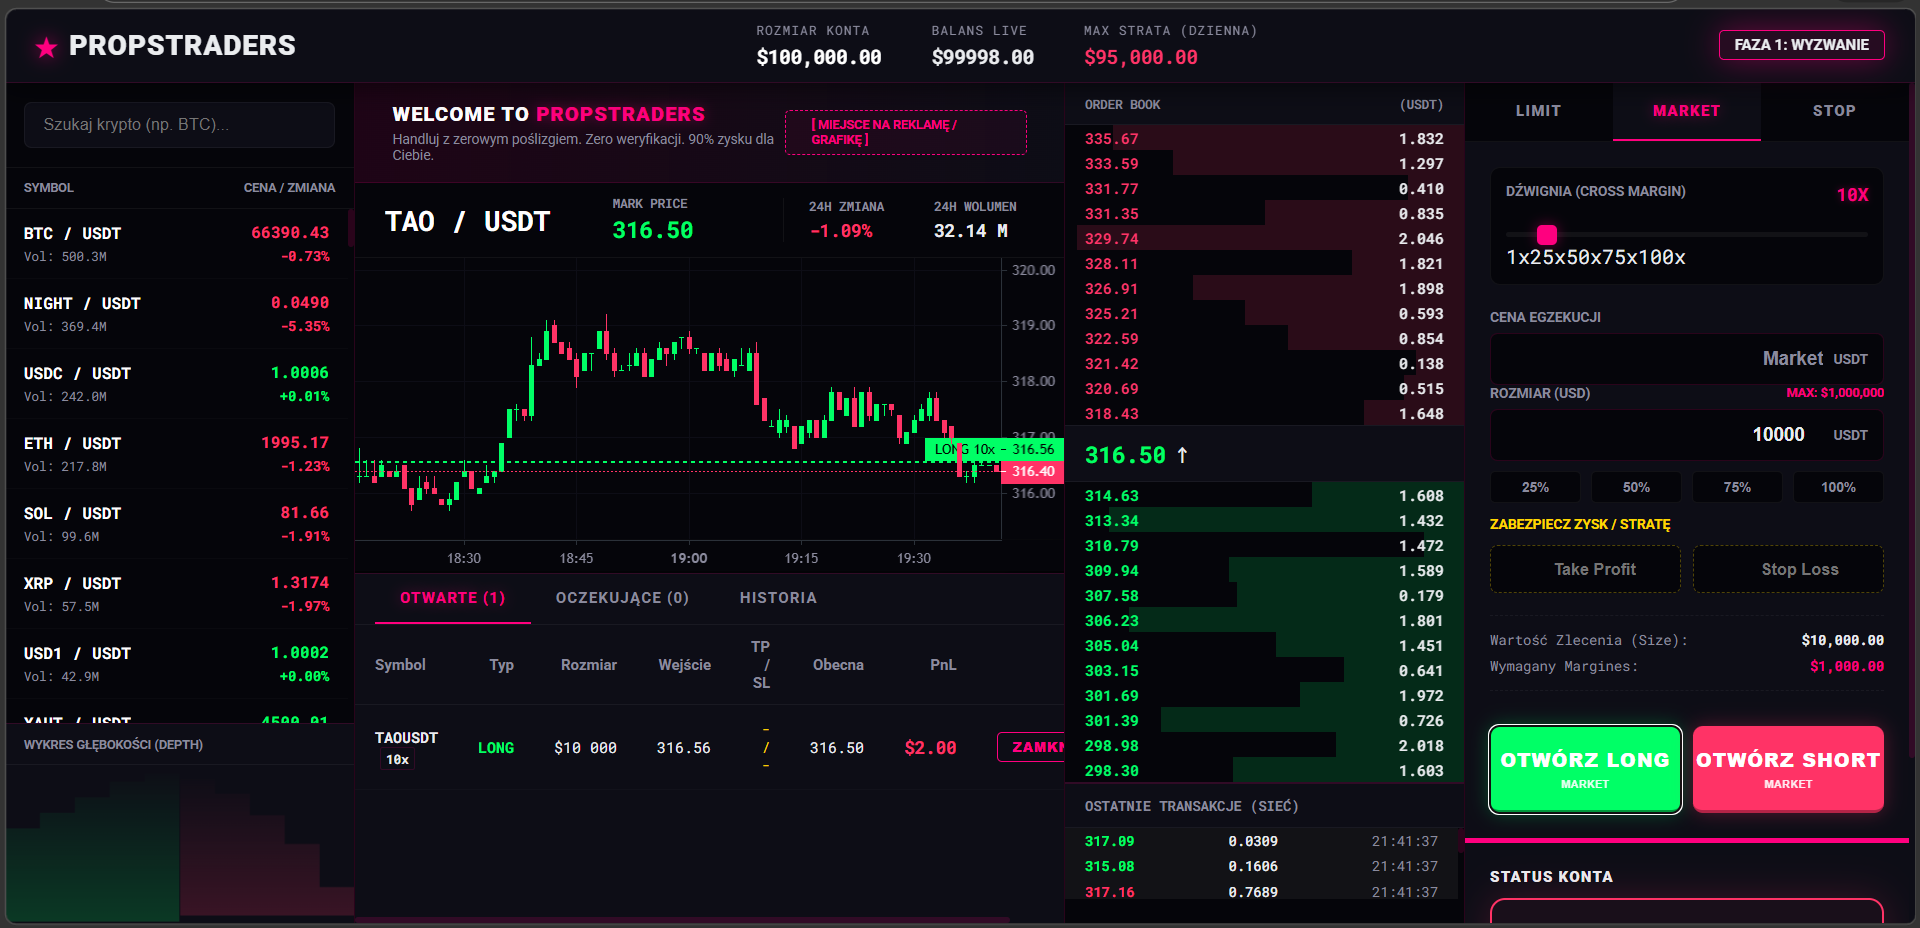Choose SOL / USDT from symbol list
This screenshot has width=1920, height=928.
coord(177,523)
